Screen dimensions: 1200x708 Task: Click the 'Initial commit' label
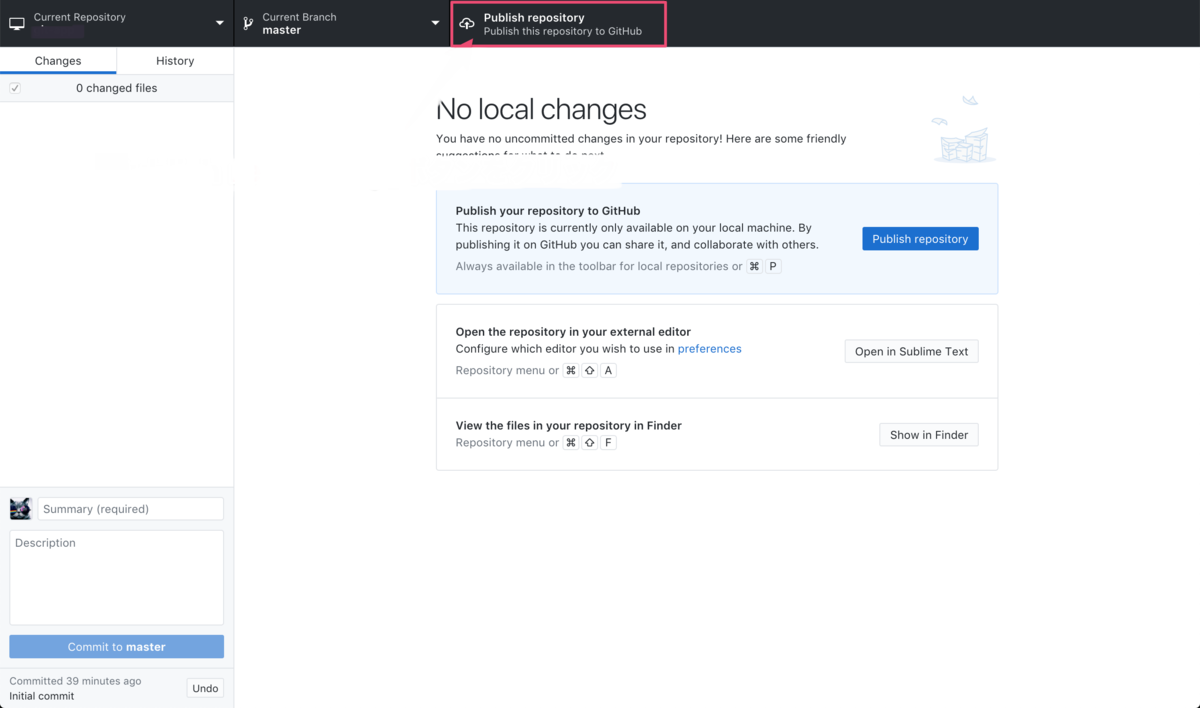point(42,696)
